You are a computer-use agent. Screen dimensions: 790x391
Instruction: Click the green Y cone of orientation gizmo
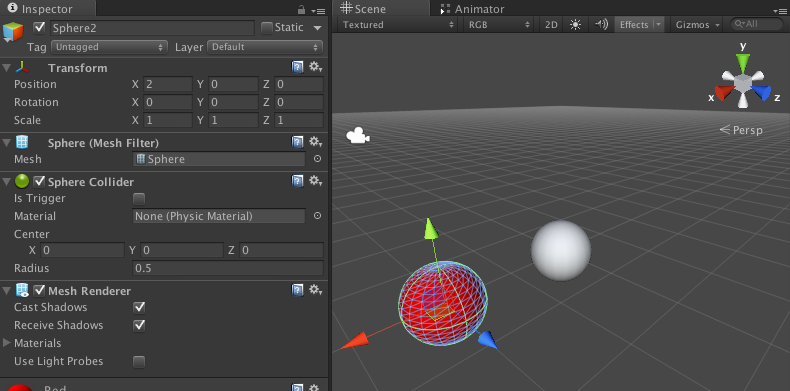click(743, 62)
